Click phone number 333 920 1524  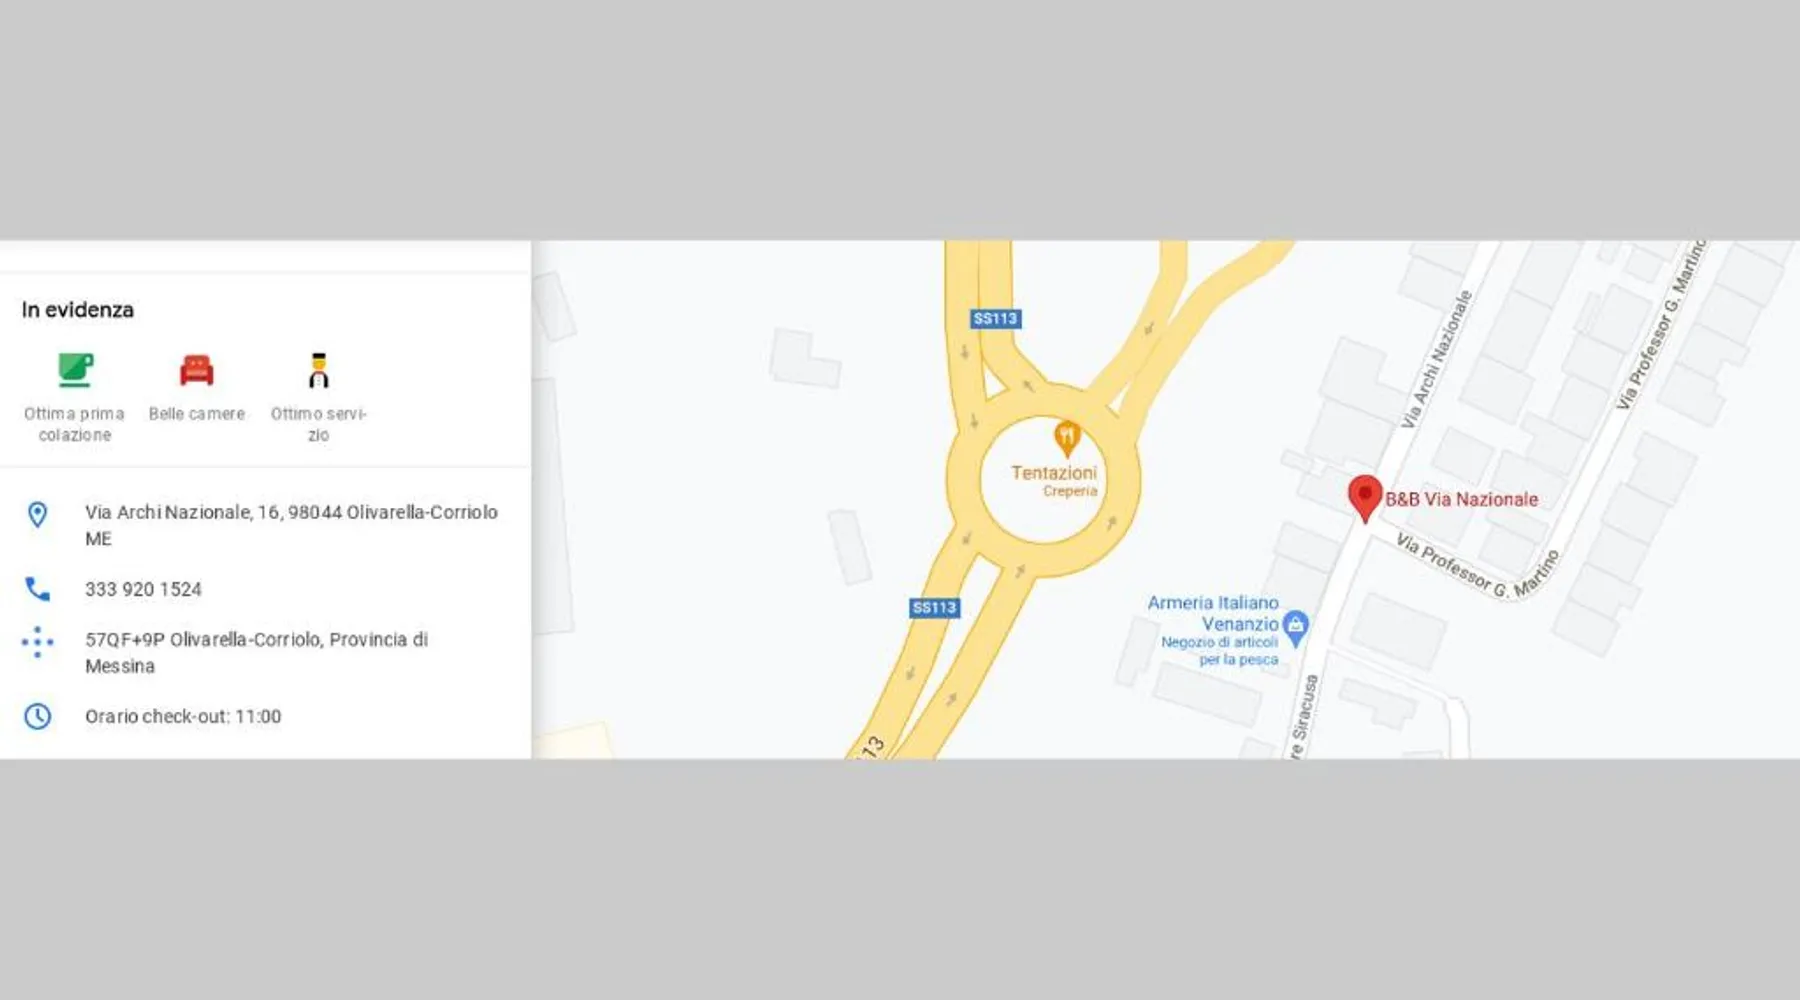click(x=143, y=590)
